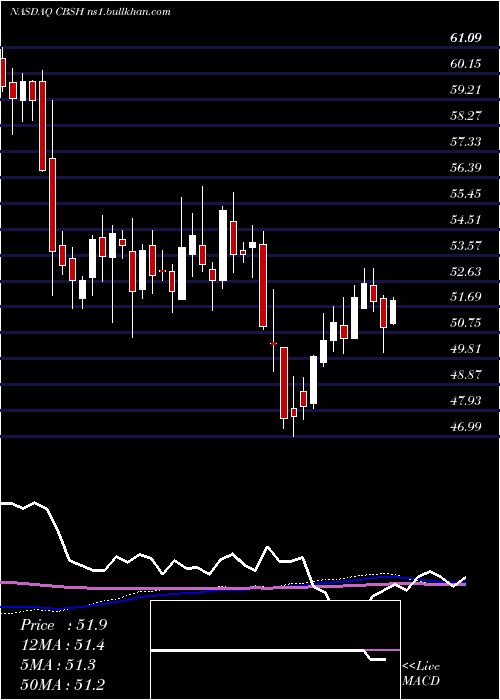500x700 pixels.
Task: Click the 12MA : 51.4 readout
Action: pos(63,645)
